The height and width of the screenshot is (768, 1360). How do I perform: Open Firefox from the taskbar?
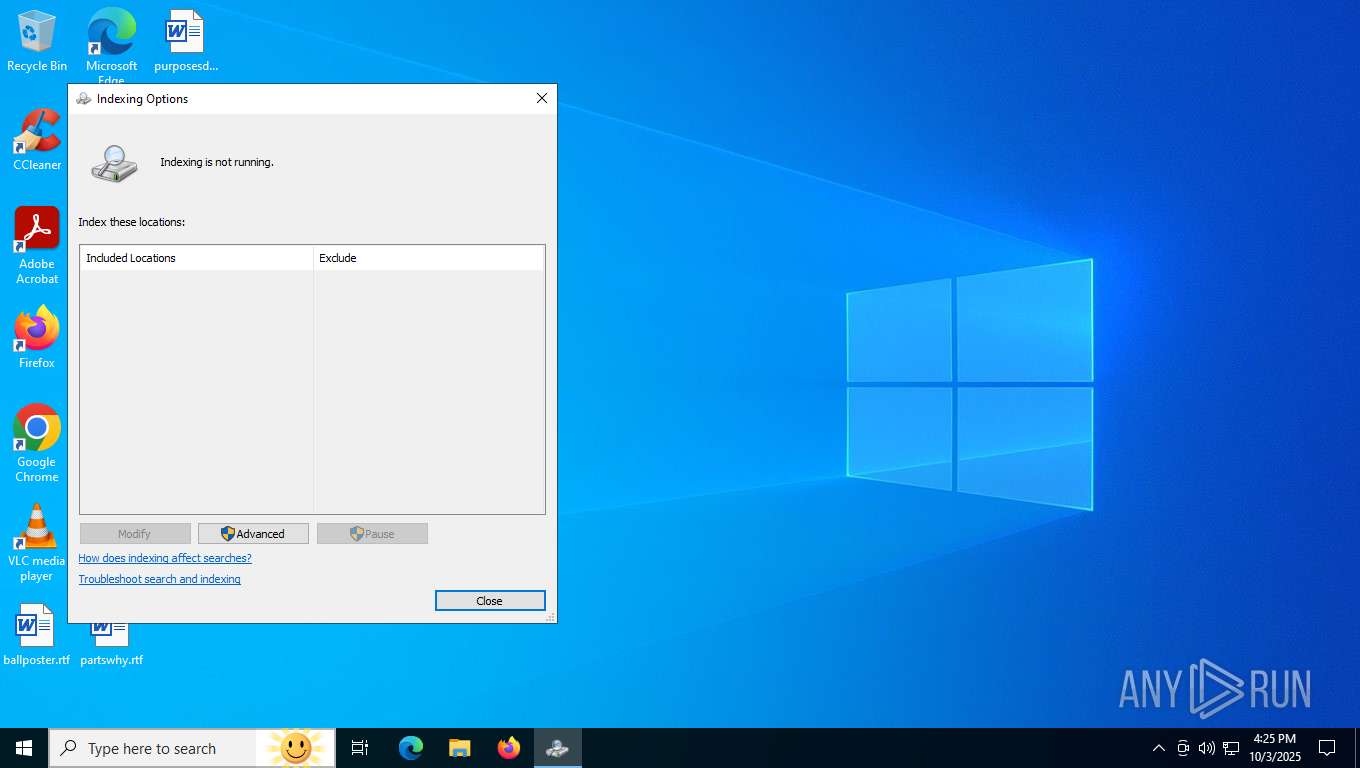click(508, 748)
